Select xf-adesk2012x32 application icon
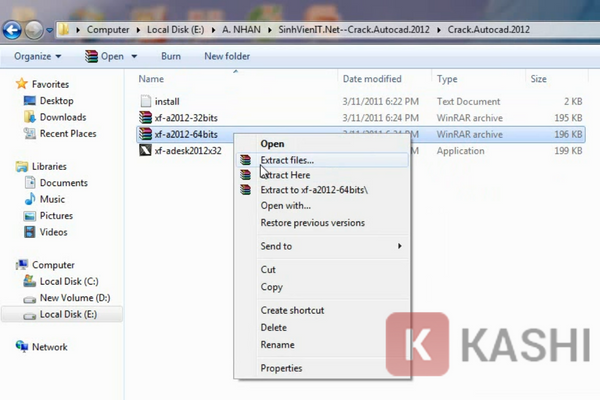The image size is (600, 400). [x=145, y=150]
